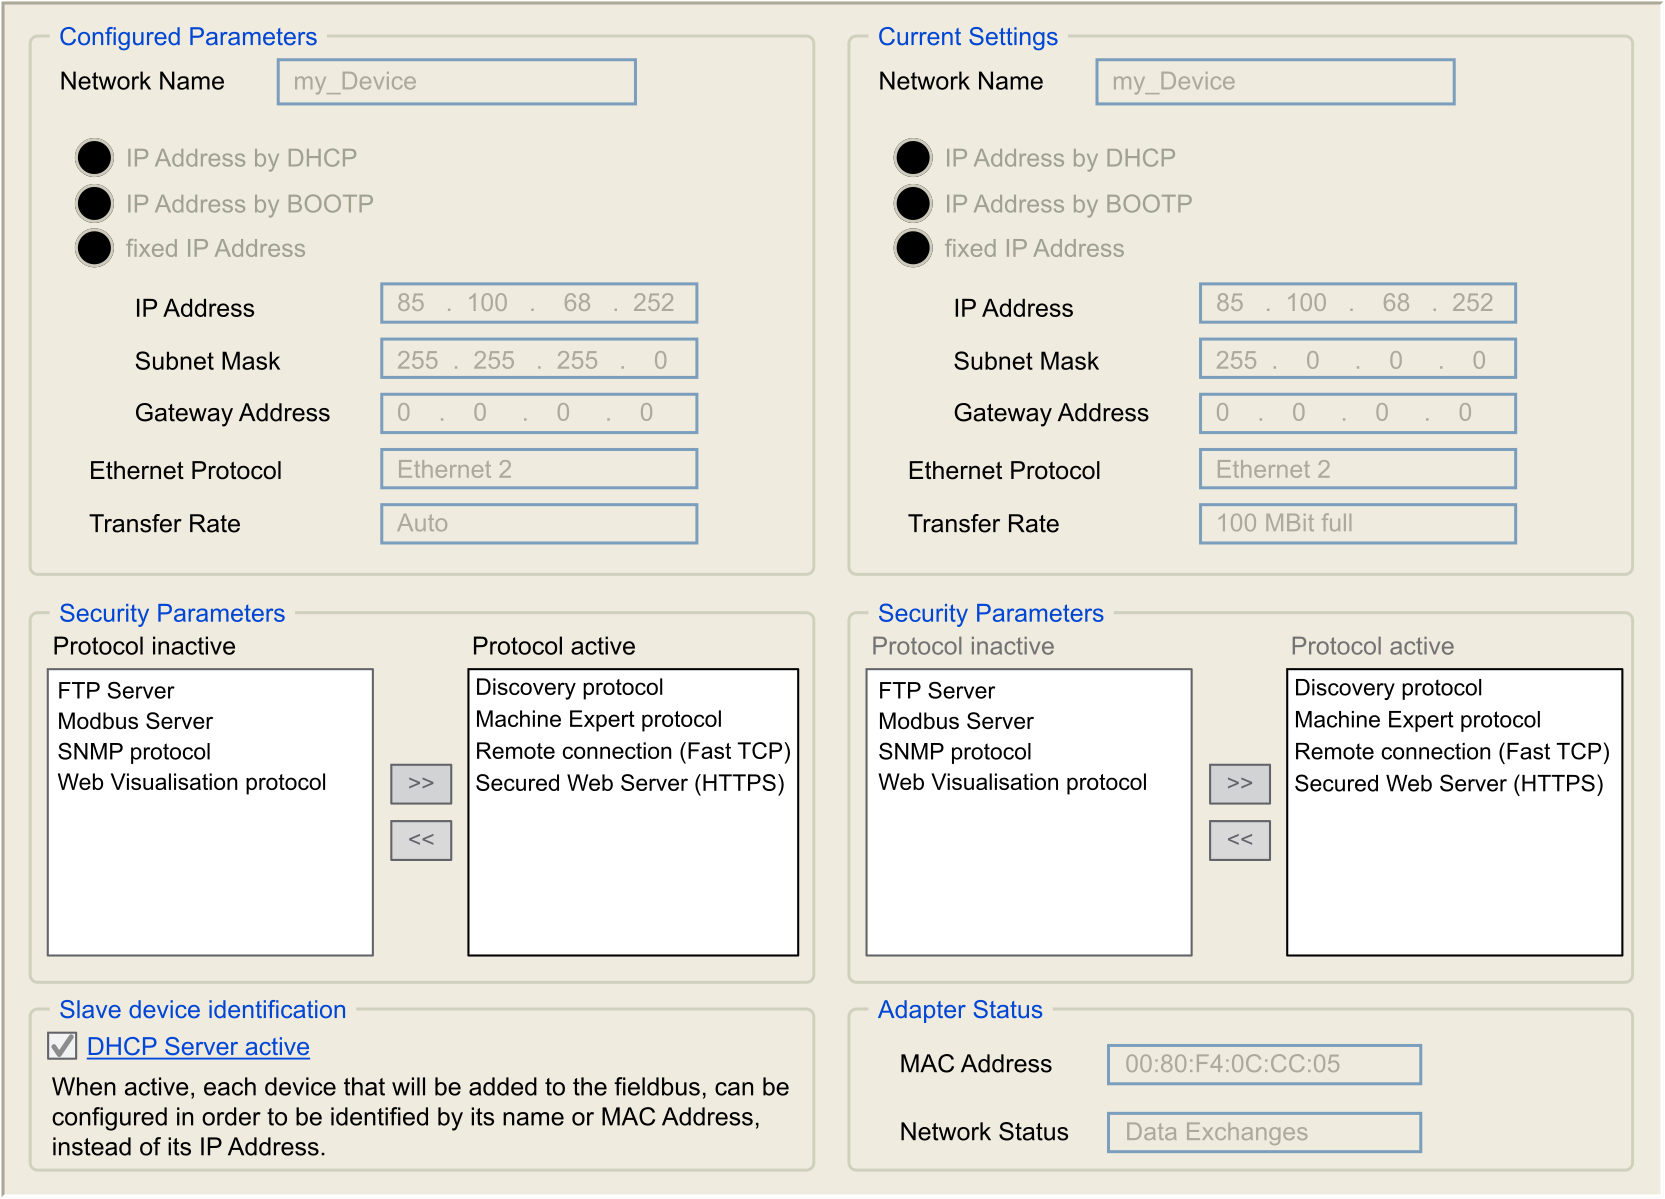Select IP Address by DHCP in Configured Parameters
Viewport: 1665px width, 1199px height.
pos(94,157)
